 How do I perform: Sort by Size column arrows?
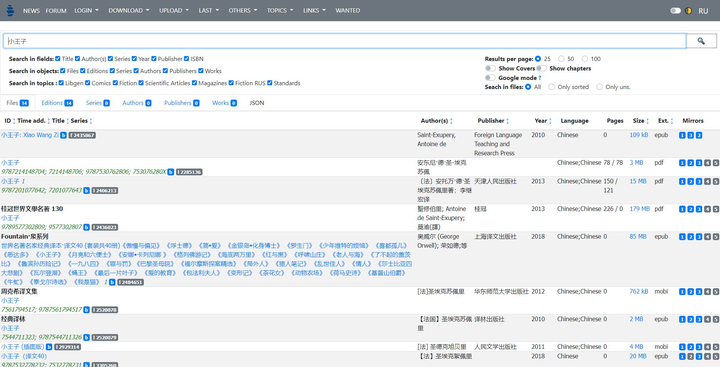tap(647, 121)
